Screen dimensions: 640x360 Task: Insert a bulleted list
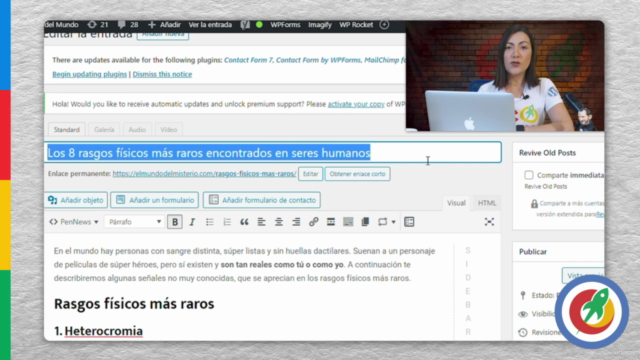pos(209,222)
